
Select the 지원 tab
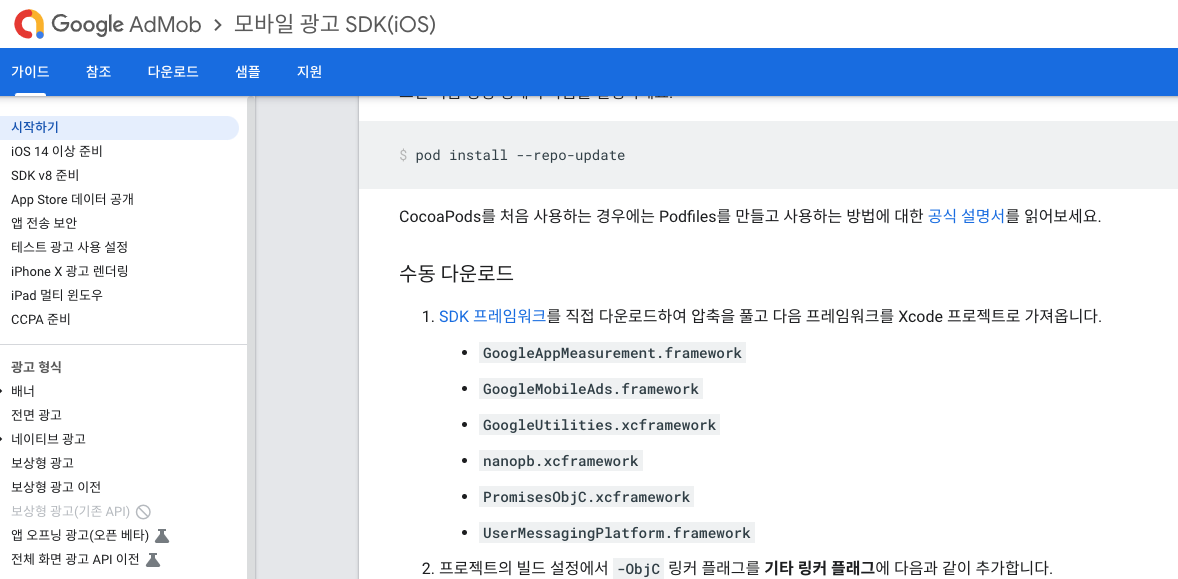[x=310, y=72]
